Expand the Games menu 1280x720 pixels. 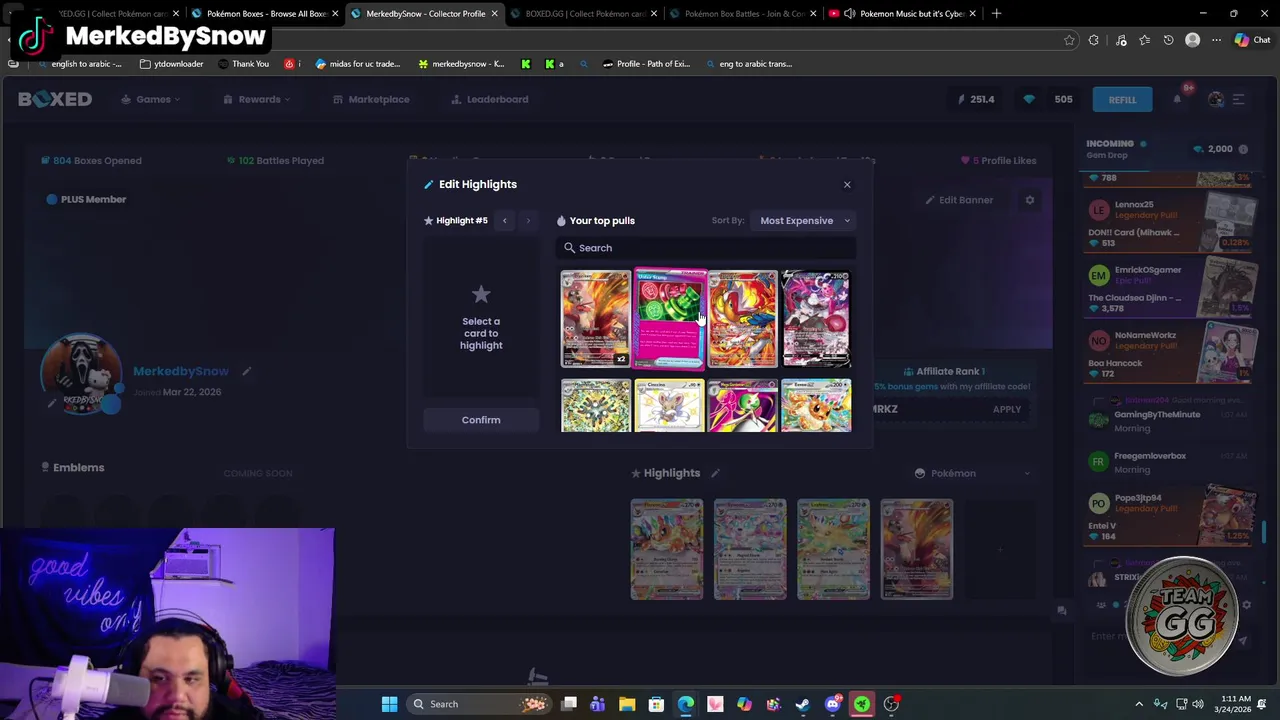151,99
